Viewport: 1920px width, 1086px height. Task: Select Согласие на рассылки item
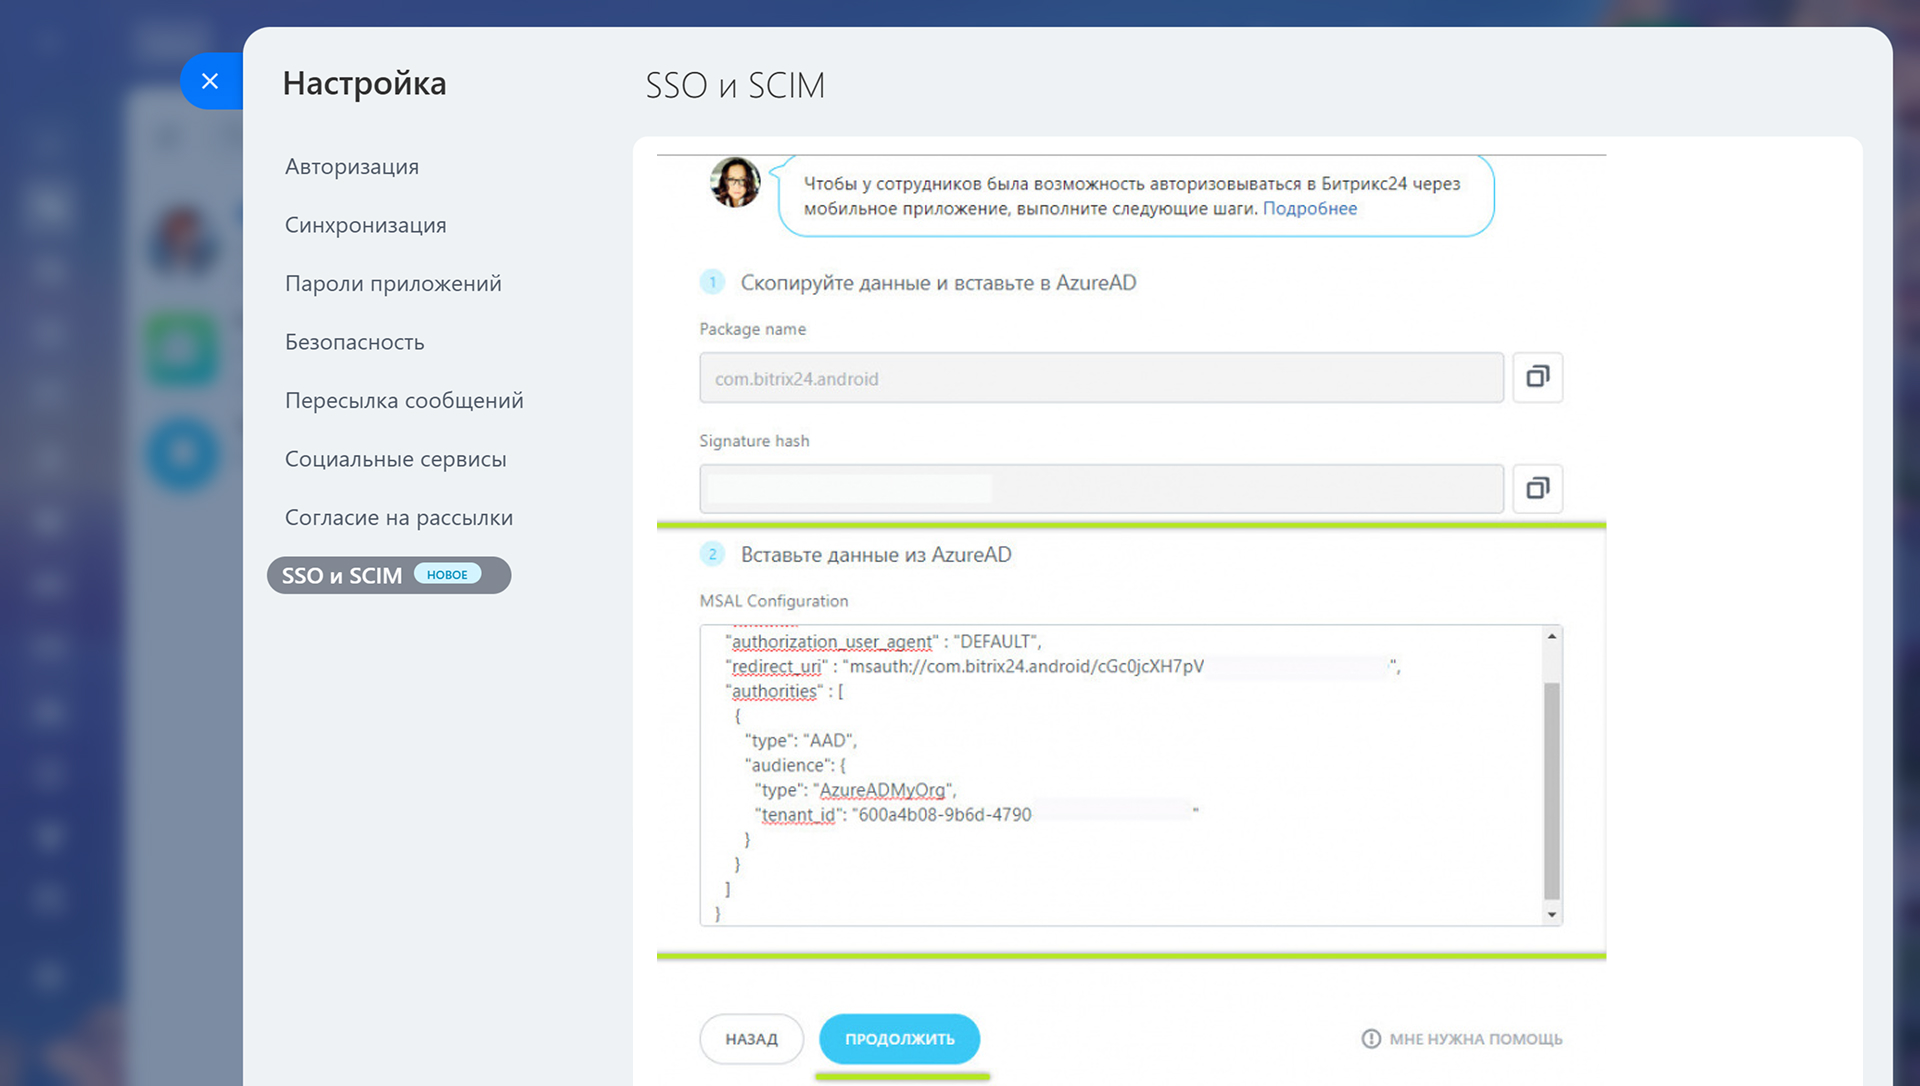pos(399,517)
